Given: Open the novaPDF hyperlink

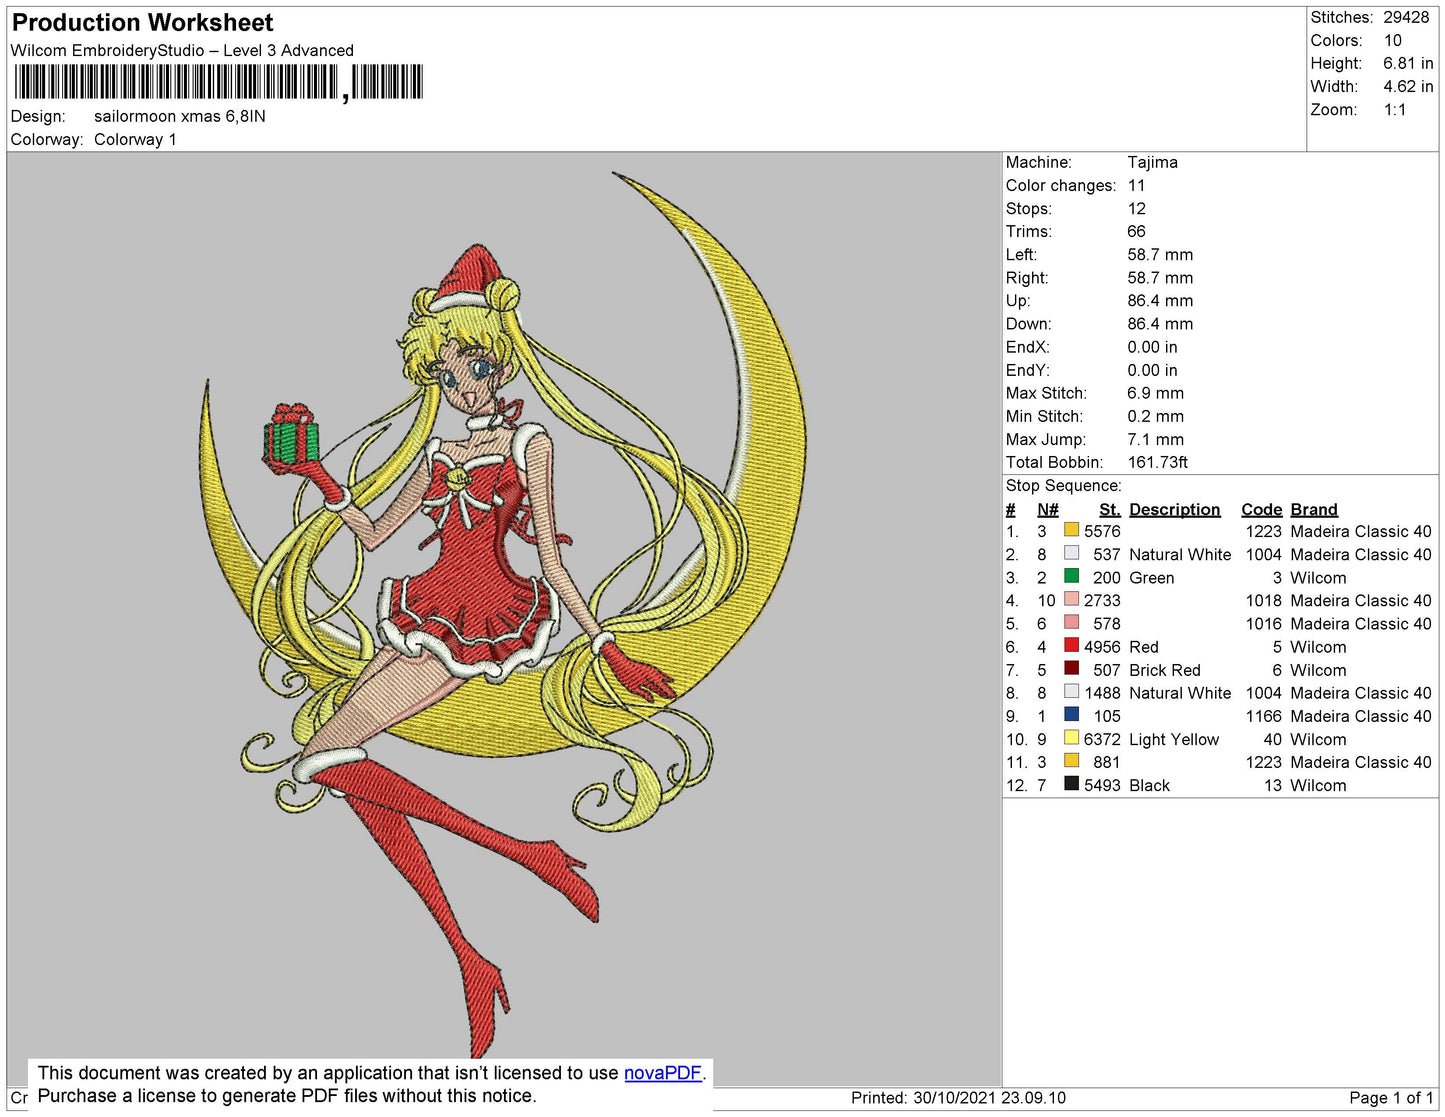Looking at the screenshot, I should coord(663,1073).
